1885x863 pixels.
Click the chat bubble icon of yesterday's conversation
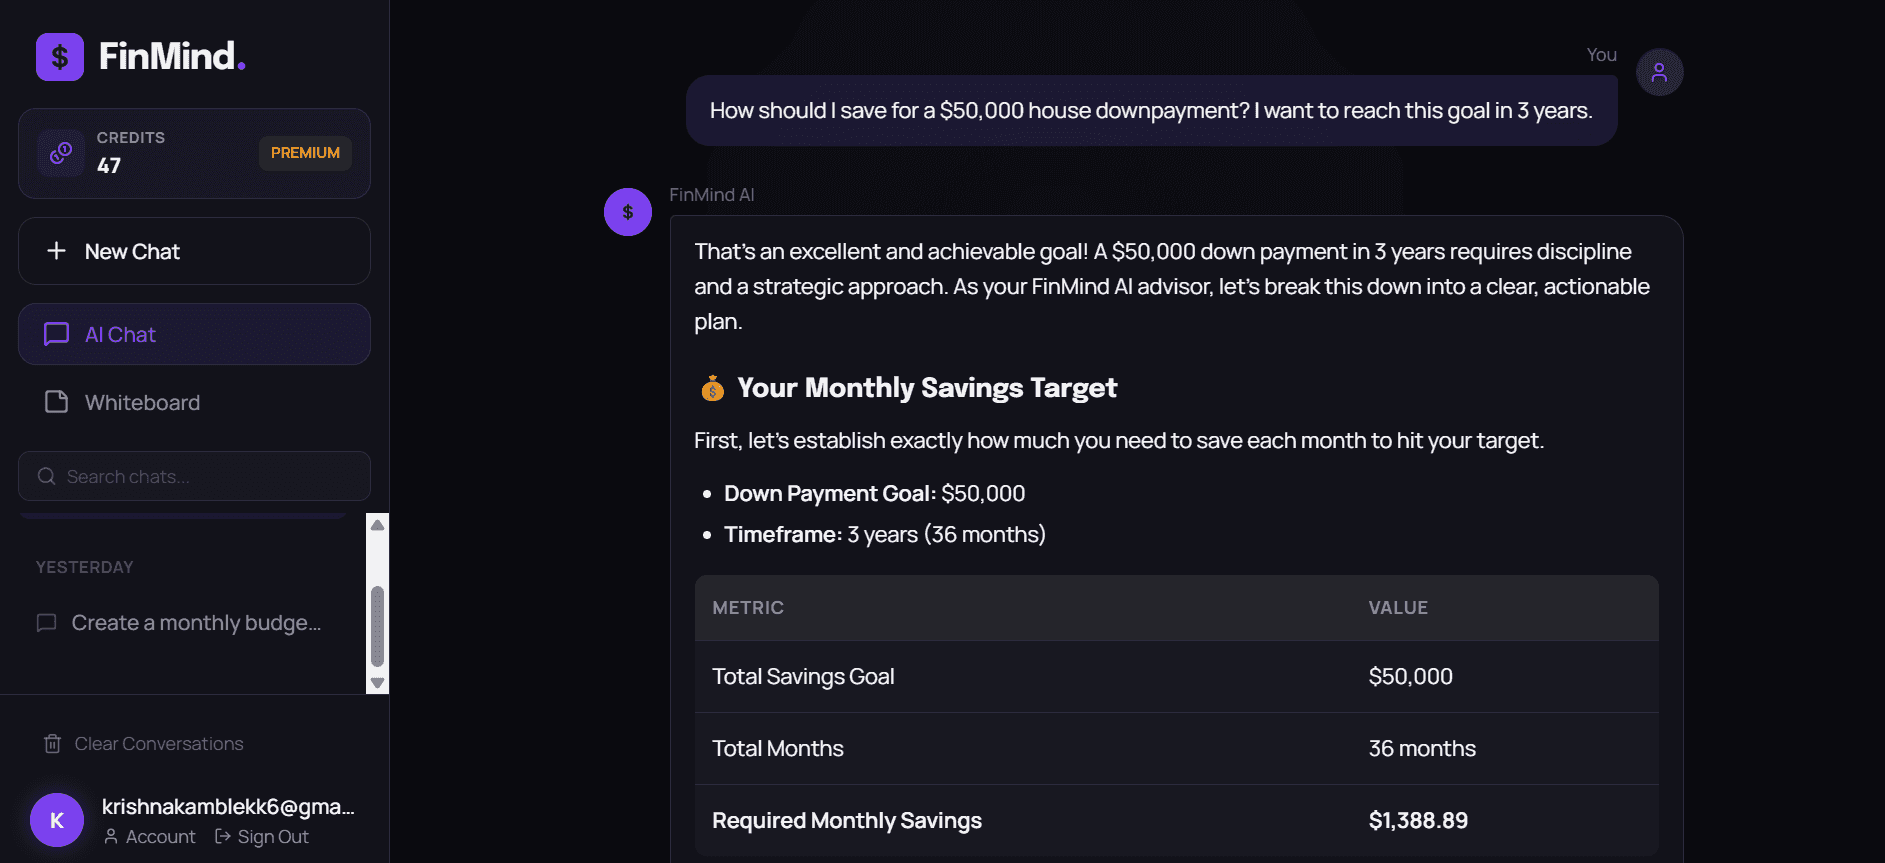46,623
